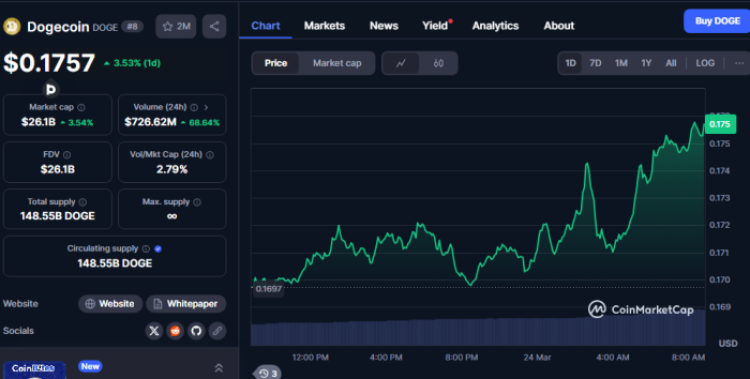Viewport: 750px width, 379px height.
Task: Click the New badge label
Action: coord(90,367)
